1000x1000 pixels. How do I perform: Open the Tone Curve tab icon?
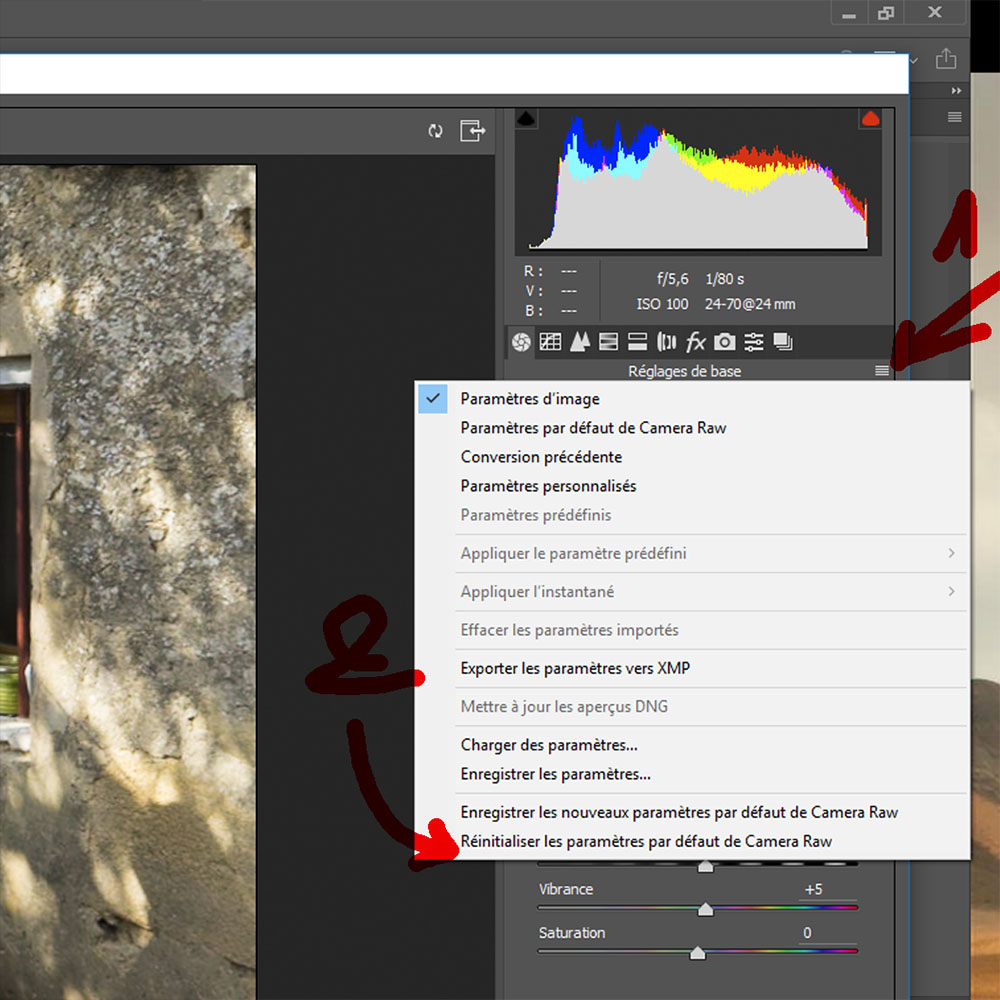click(x=550, y=342)
